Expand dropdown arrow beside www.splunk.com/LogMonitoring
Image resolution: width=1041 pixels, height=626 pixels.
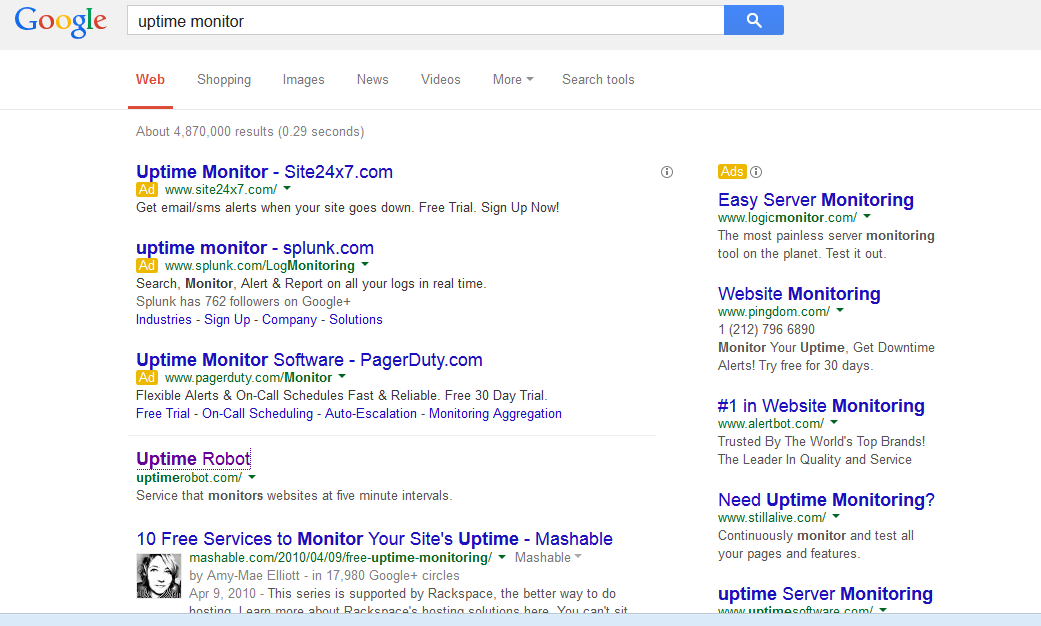pos(364,265)
